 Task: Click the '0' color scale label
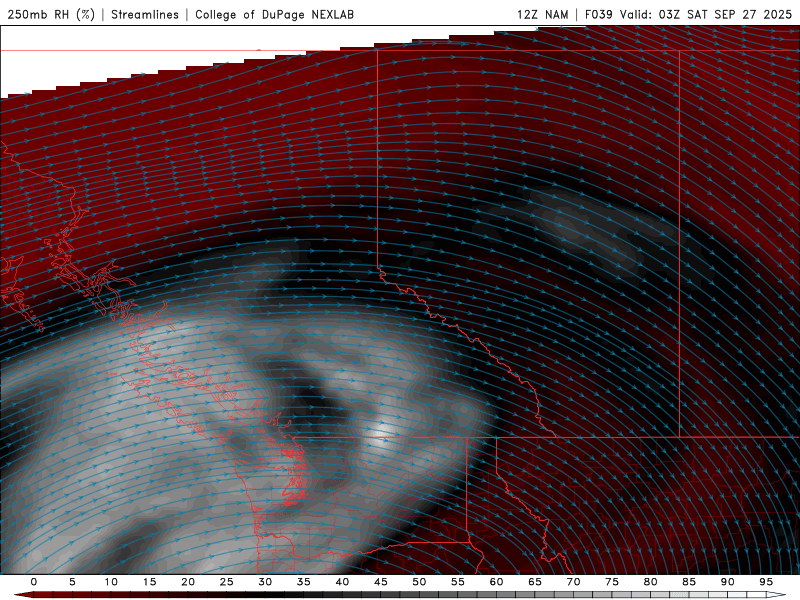click(x=34, y=582)
